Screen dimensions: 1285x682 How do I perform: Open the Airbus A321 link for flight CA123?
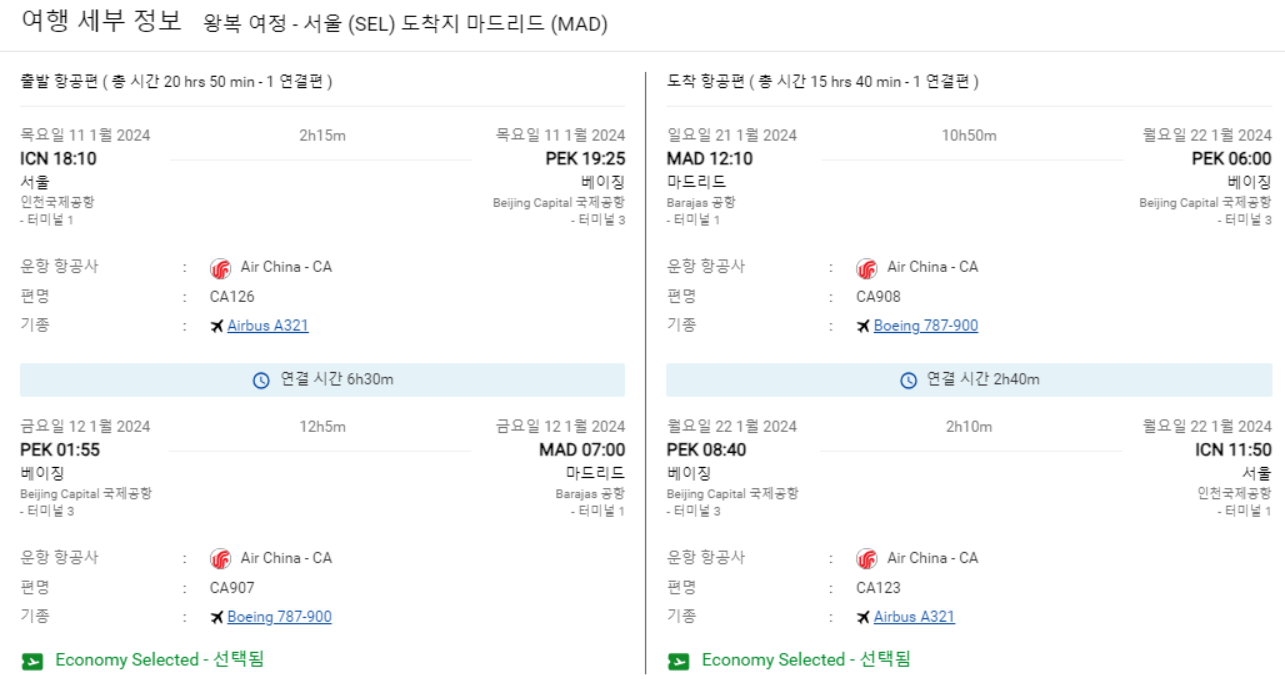pyautogui.click(x=914, y=617)
